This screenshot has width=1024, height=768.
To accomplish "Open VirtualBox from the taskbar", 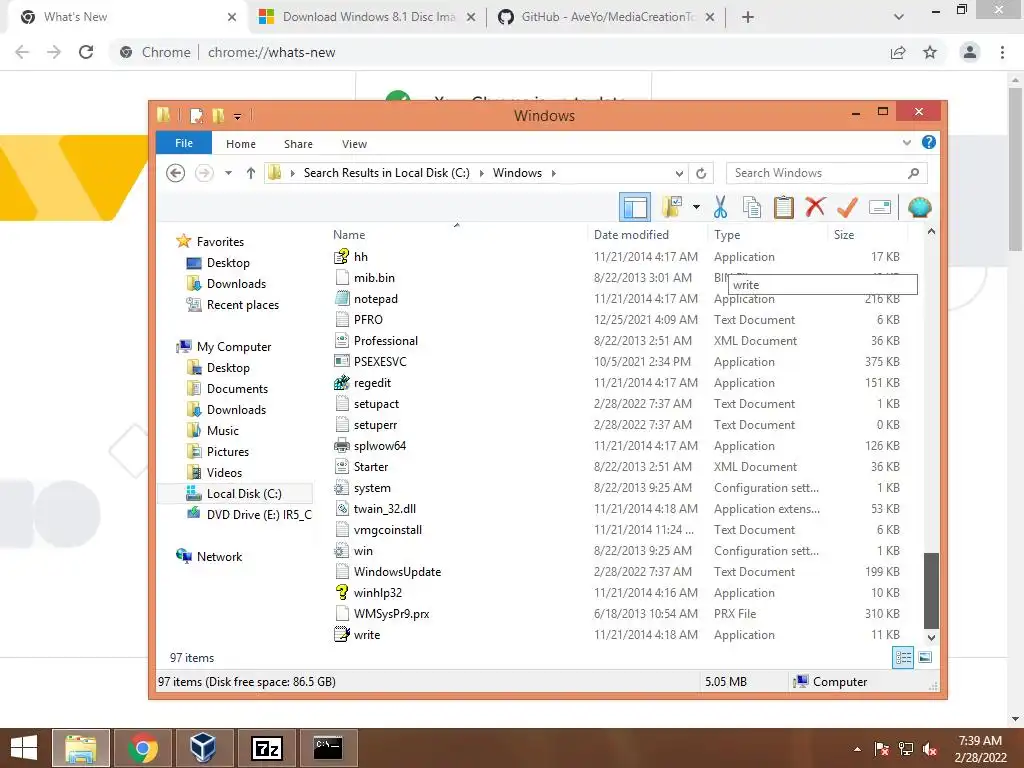I will coord(203,748).
